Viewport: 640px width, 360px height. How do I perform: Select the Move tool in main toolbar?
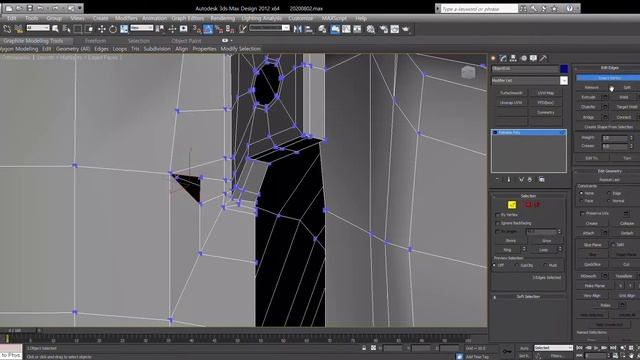click(102, 29)
